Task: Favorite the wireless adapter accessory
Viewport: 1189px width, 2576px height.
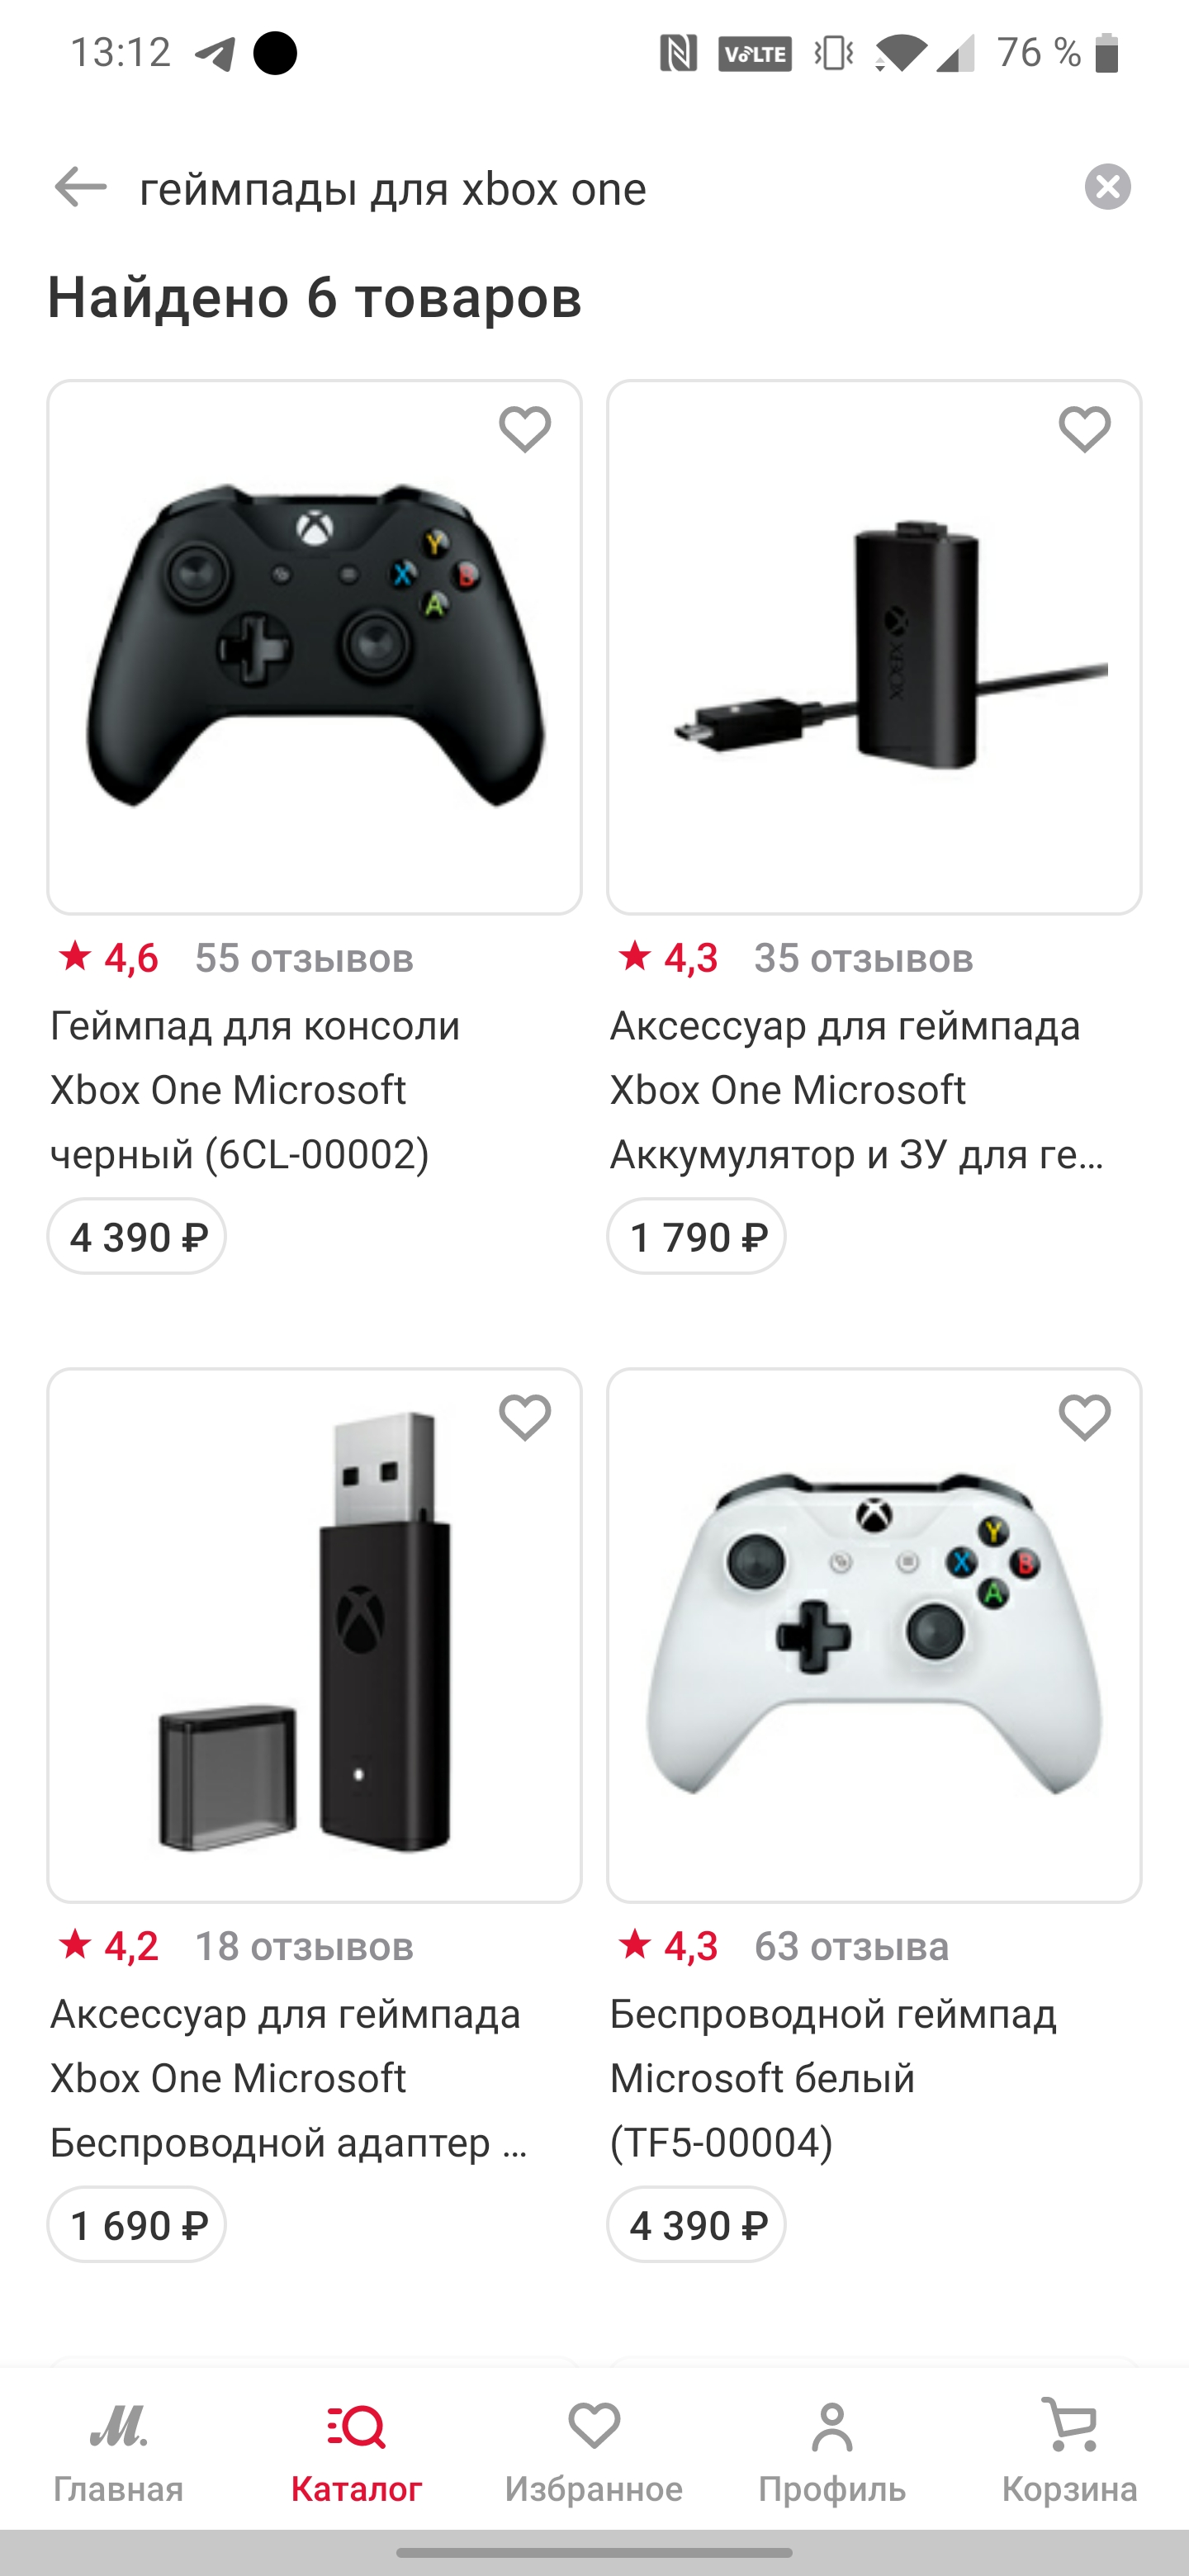Action: click(525, 1417)
